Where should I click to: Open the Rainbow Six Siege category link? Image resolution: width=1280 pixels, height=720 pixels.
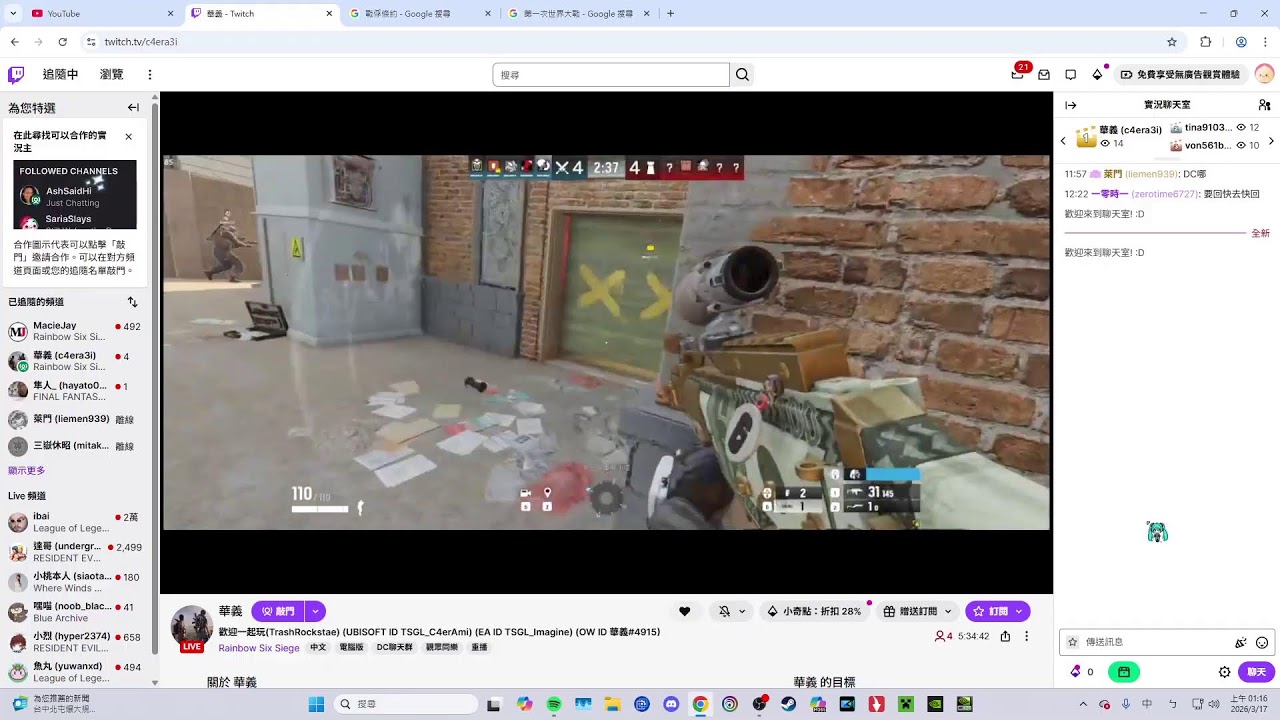259,648
